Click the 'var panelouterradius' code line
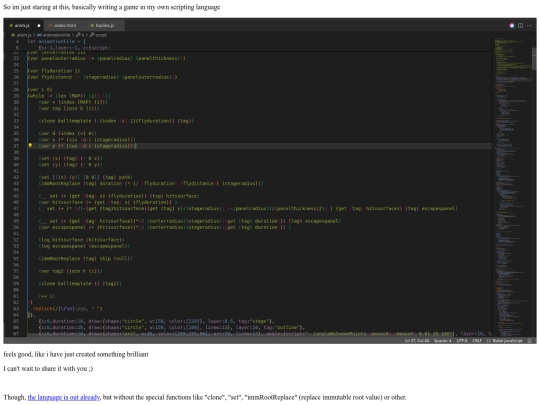Image resolution: width=540 pixels, height=405 pixels. [x=107, y=58]
